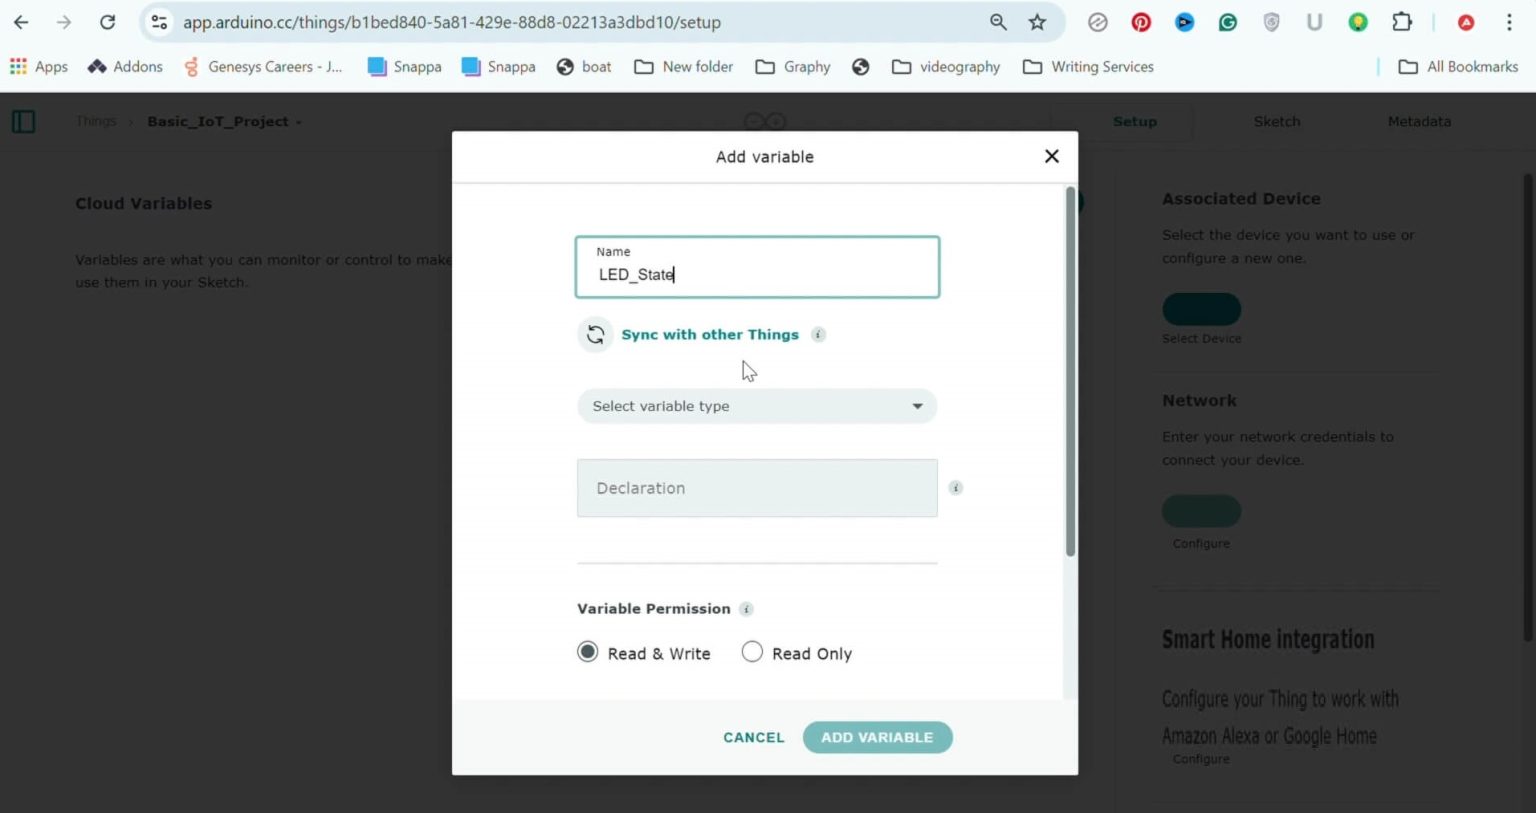Toggle the sidebar panel icon

tap(24, 122)
